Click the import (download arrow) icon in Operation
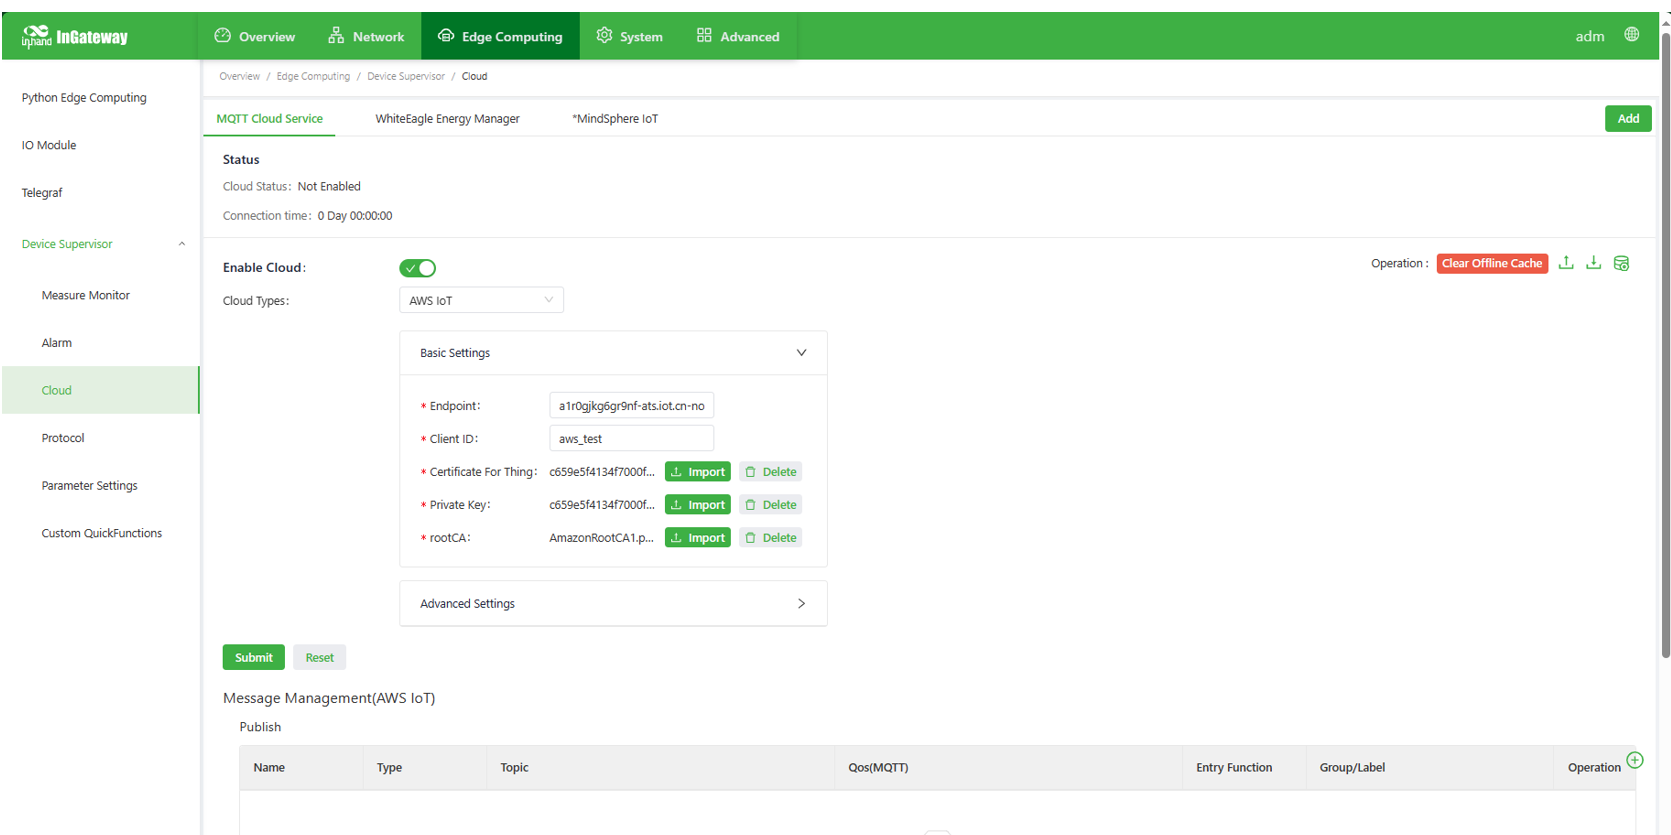1671x835 pixels. coord(1594,263)
